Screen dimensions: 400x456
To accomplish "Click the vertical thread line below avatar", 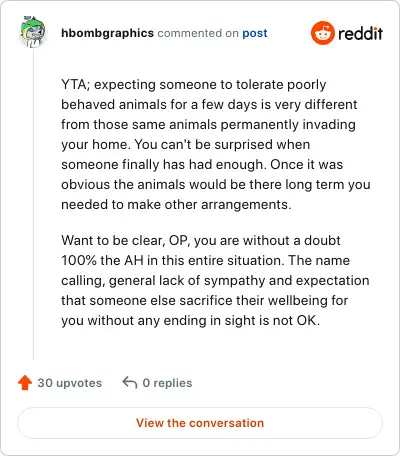I will (x=33, y=204).
